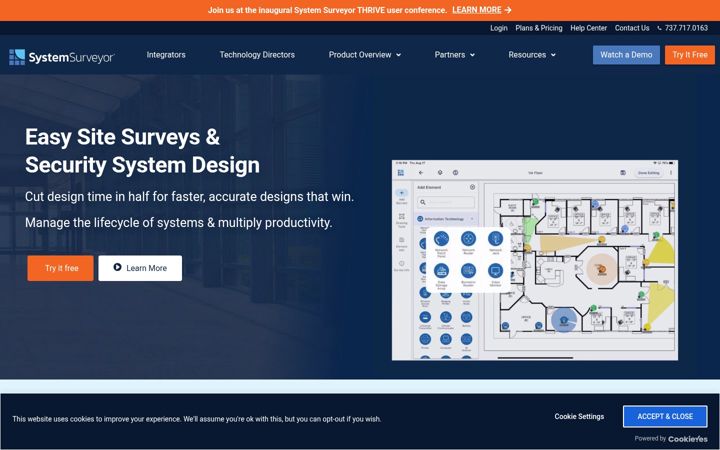The height and width of the screenshot is (450, 720).
Task: Click the Watch a Demo button
Action: click(x=626, y=55)
